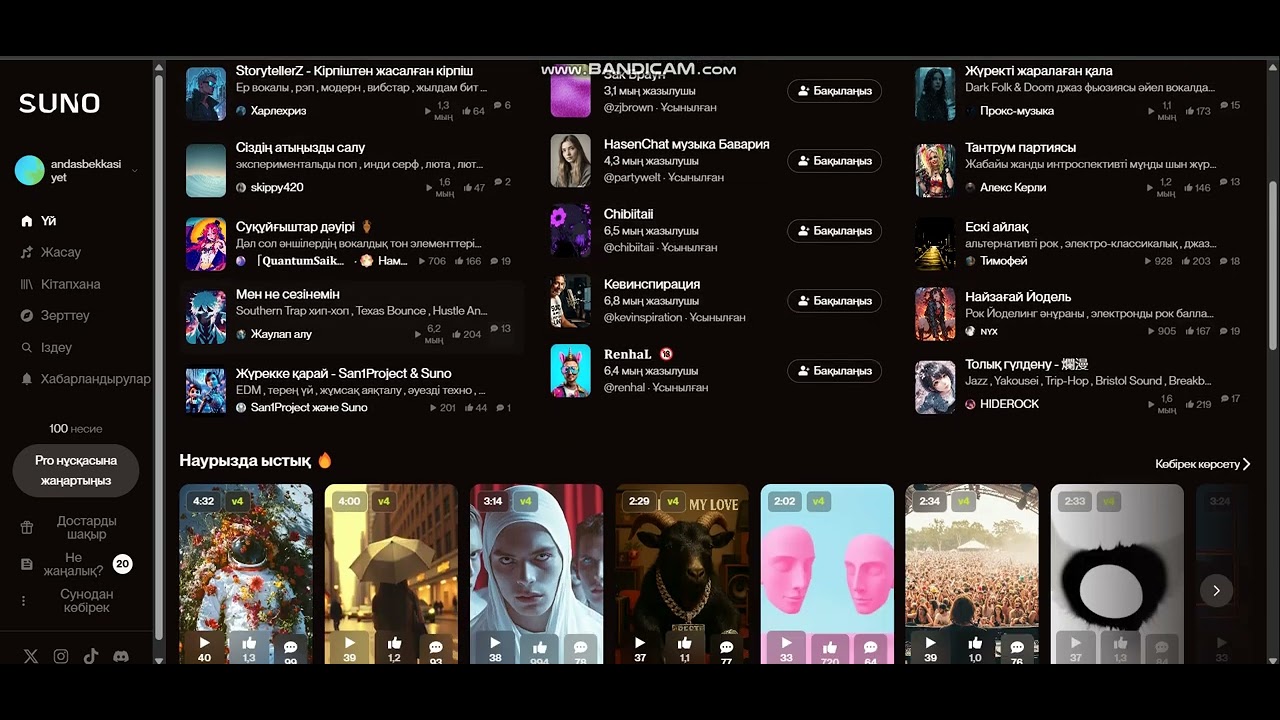Click the fire icon next to Наурызда ыстық
The image size is (1280, 720).
324,460
